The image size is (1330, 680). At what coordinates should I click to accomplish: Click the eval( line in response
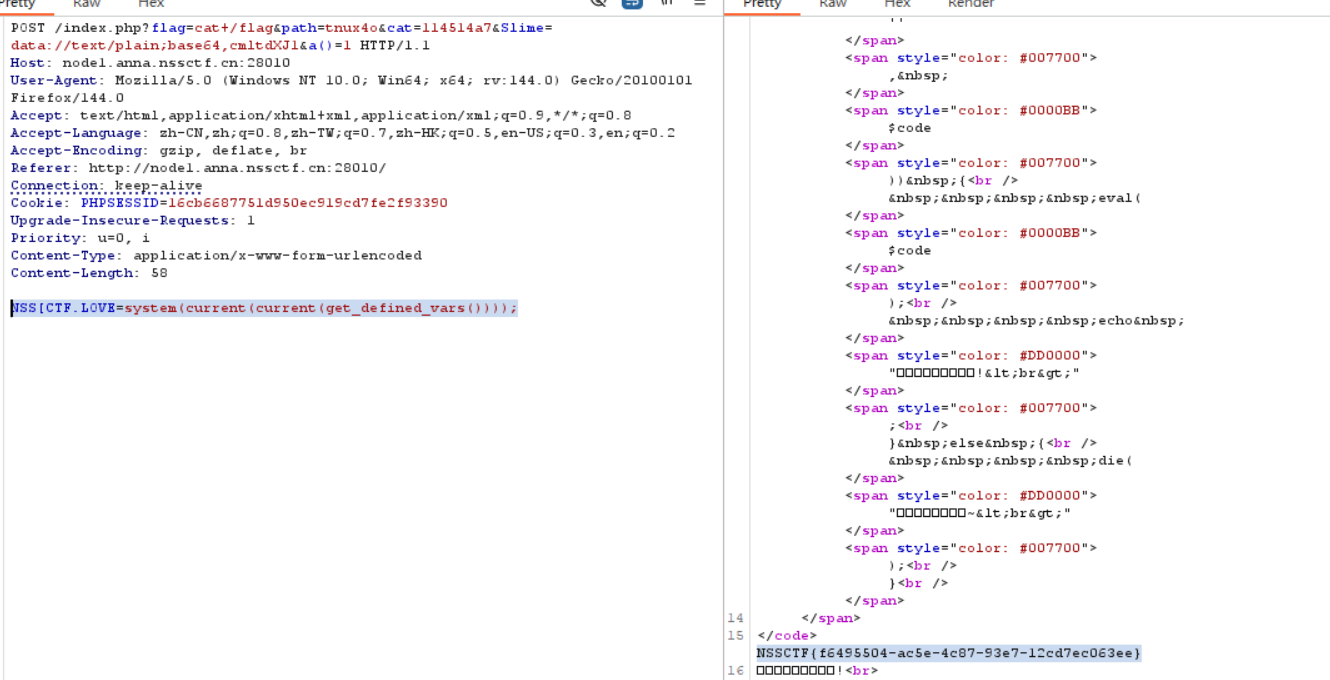[1014, 198]
